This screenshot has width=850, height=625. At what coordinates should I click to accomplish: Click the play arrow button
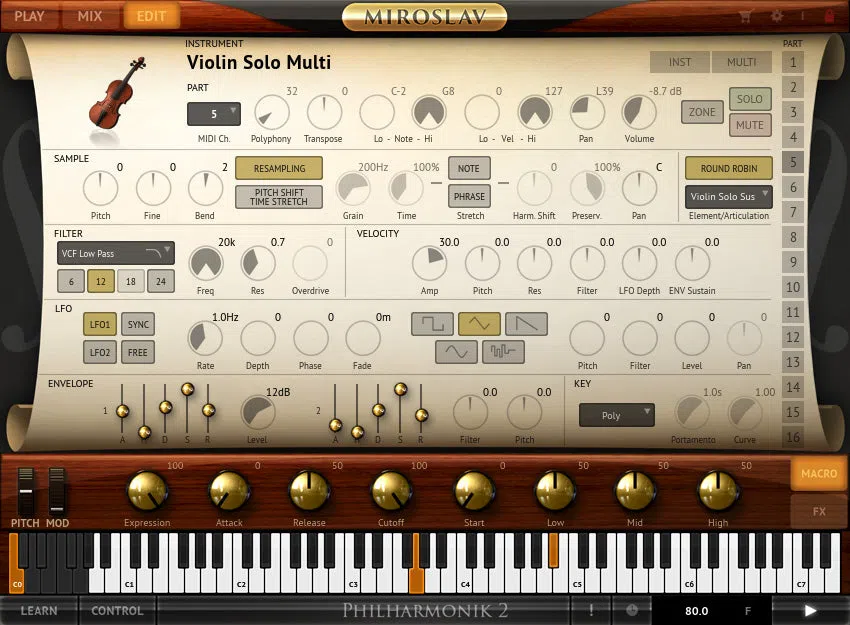[810, 611]
